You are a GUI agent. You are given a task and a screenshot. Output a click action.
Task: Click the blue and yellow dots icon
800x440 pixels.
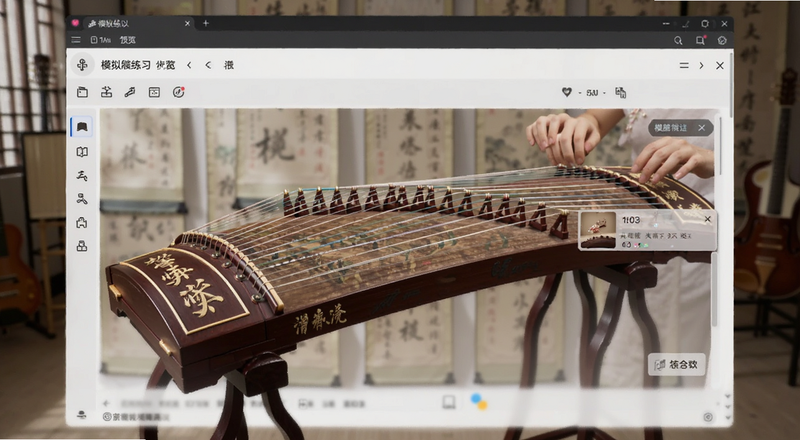479,401
